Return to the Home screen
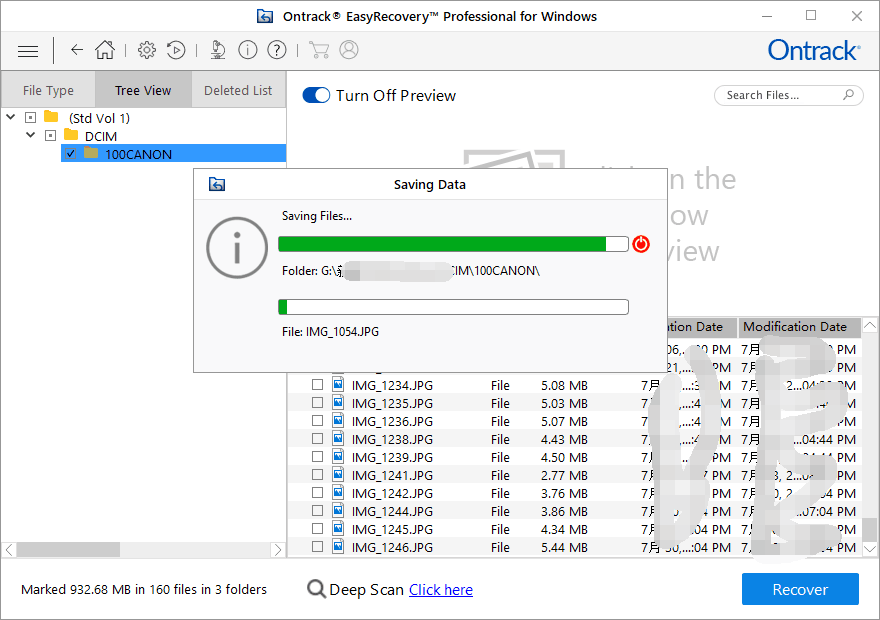Image resolution: width=880 pixels, height=620 pixels. tap(105, 50)
